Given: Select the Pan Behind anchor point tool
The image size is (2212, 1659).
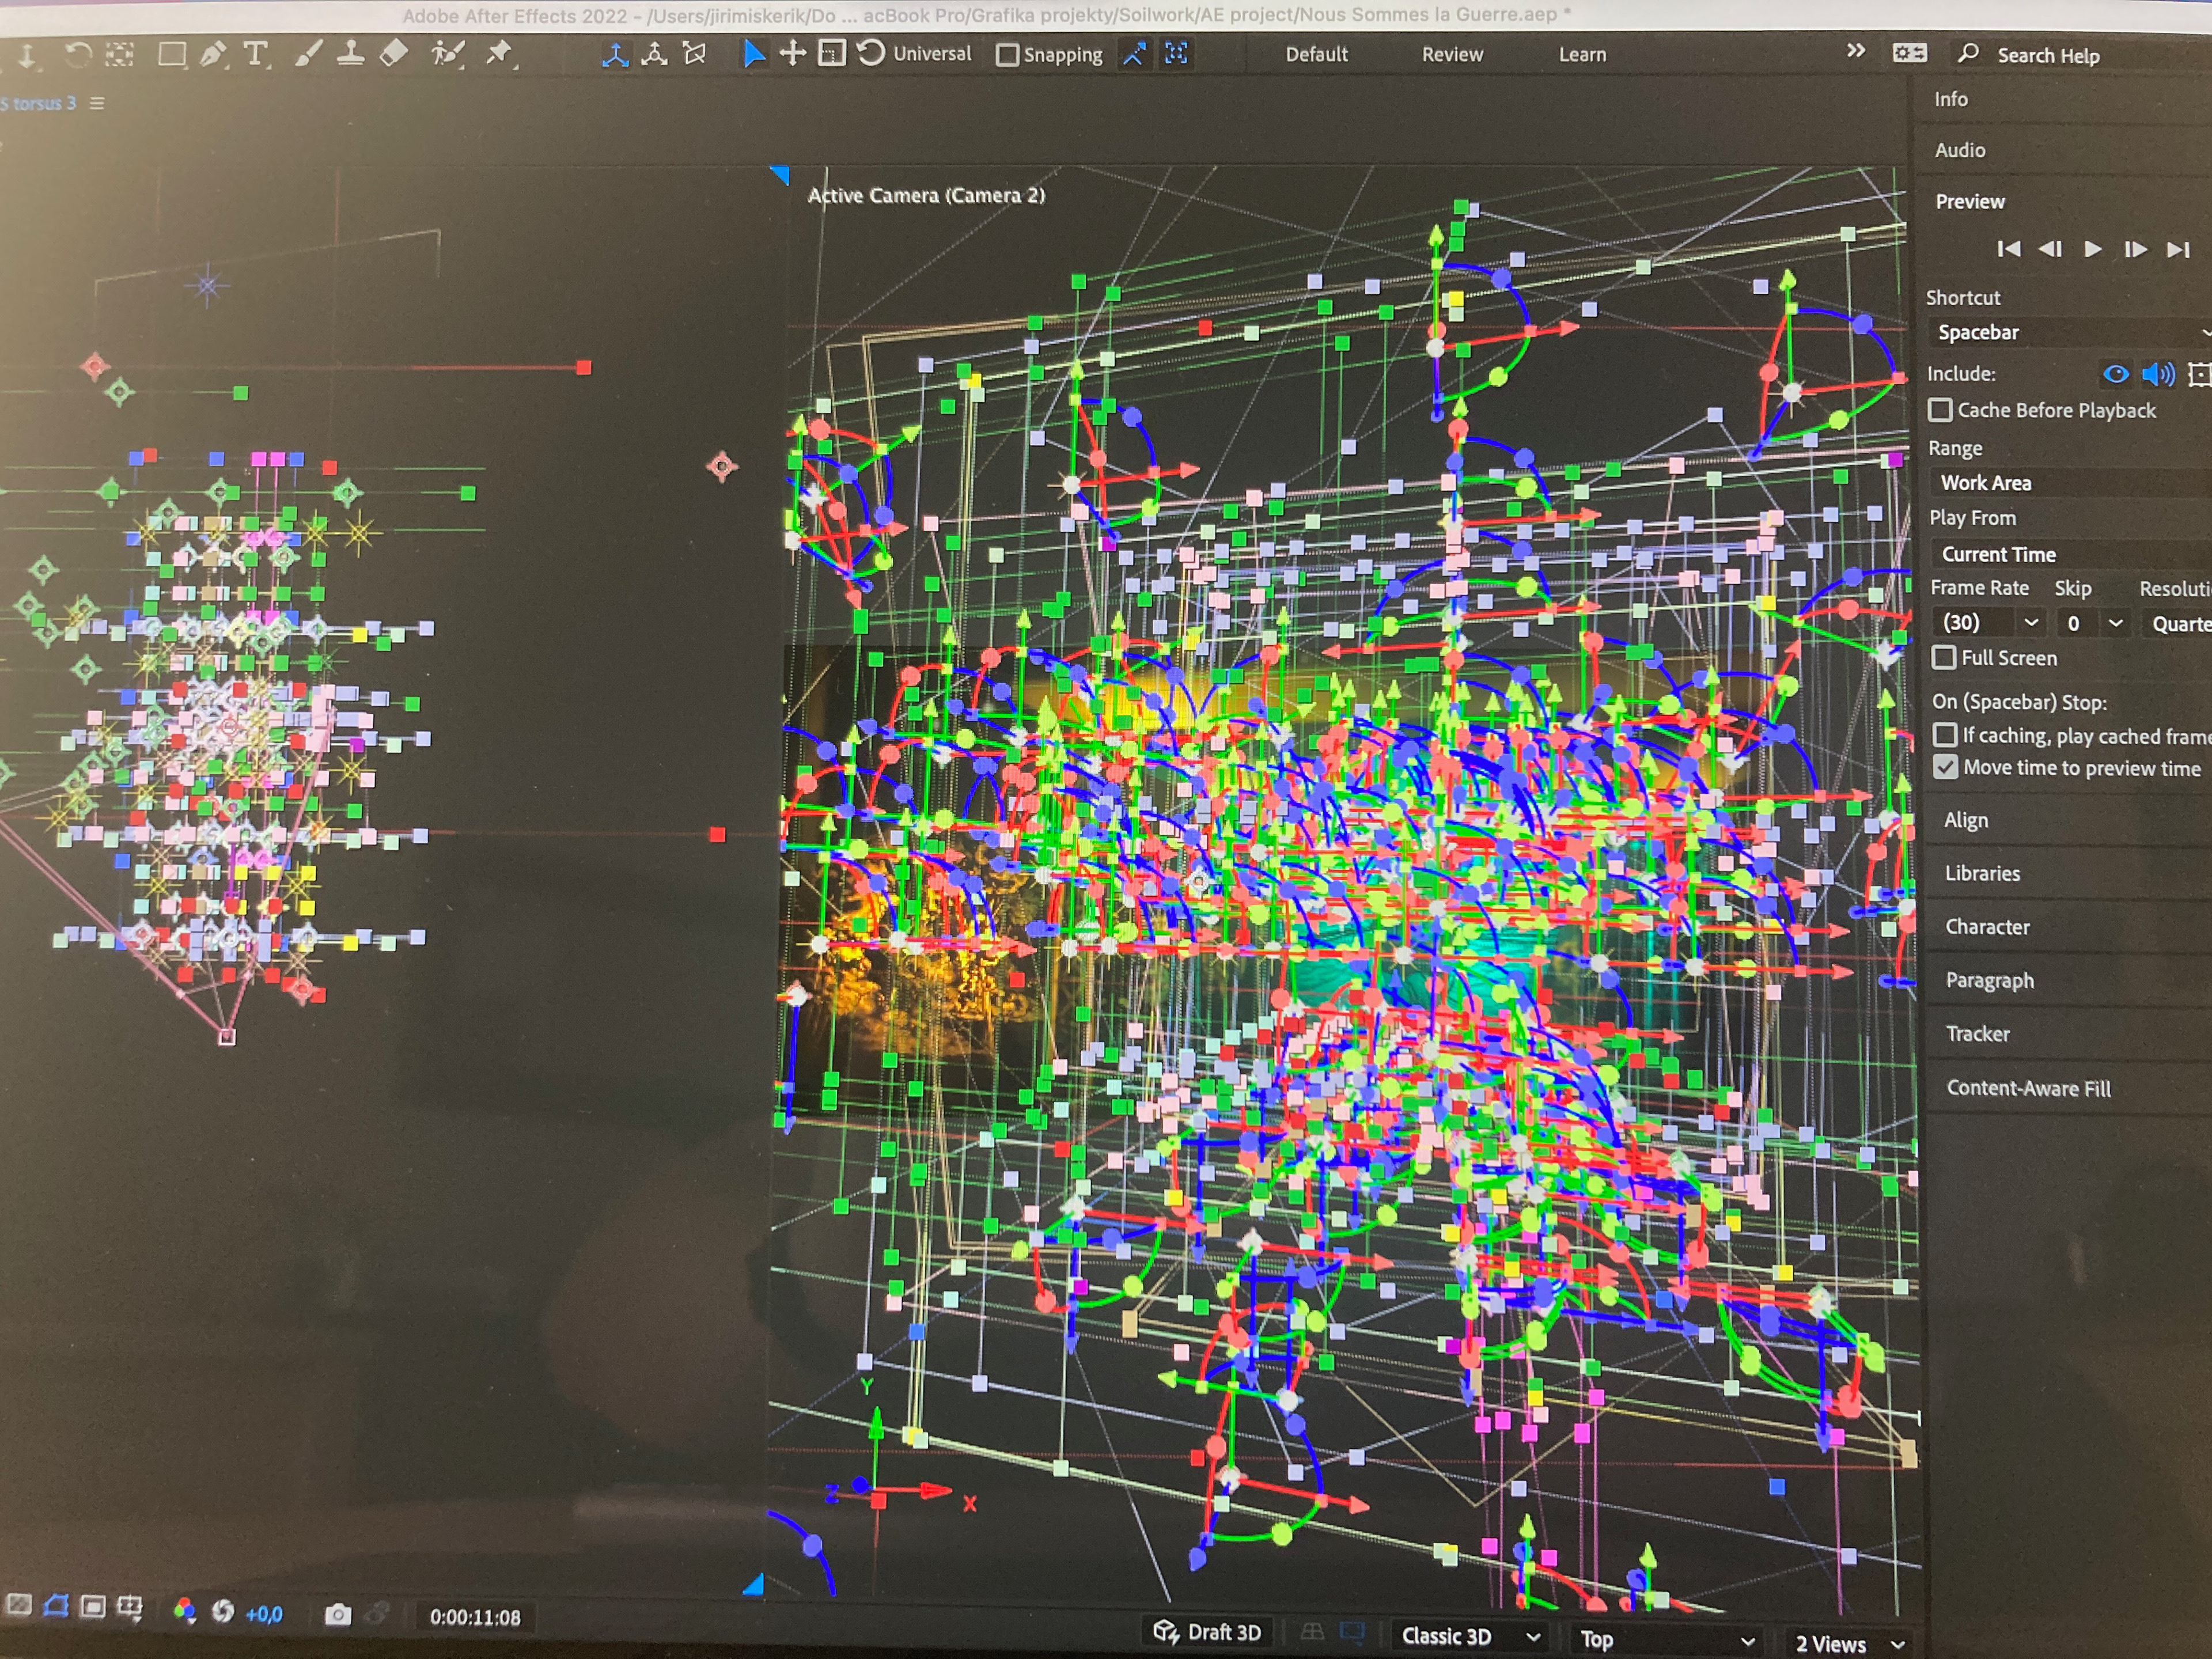Looking at the screenshot, I should 120,54.
